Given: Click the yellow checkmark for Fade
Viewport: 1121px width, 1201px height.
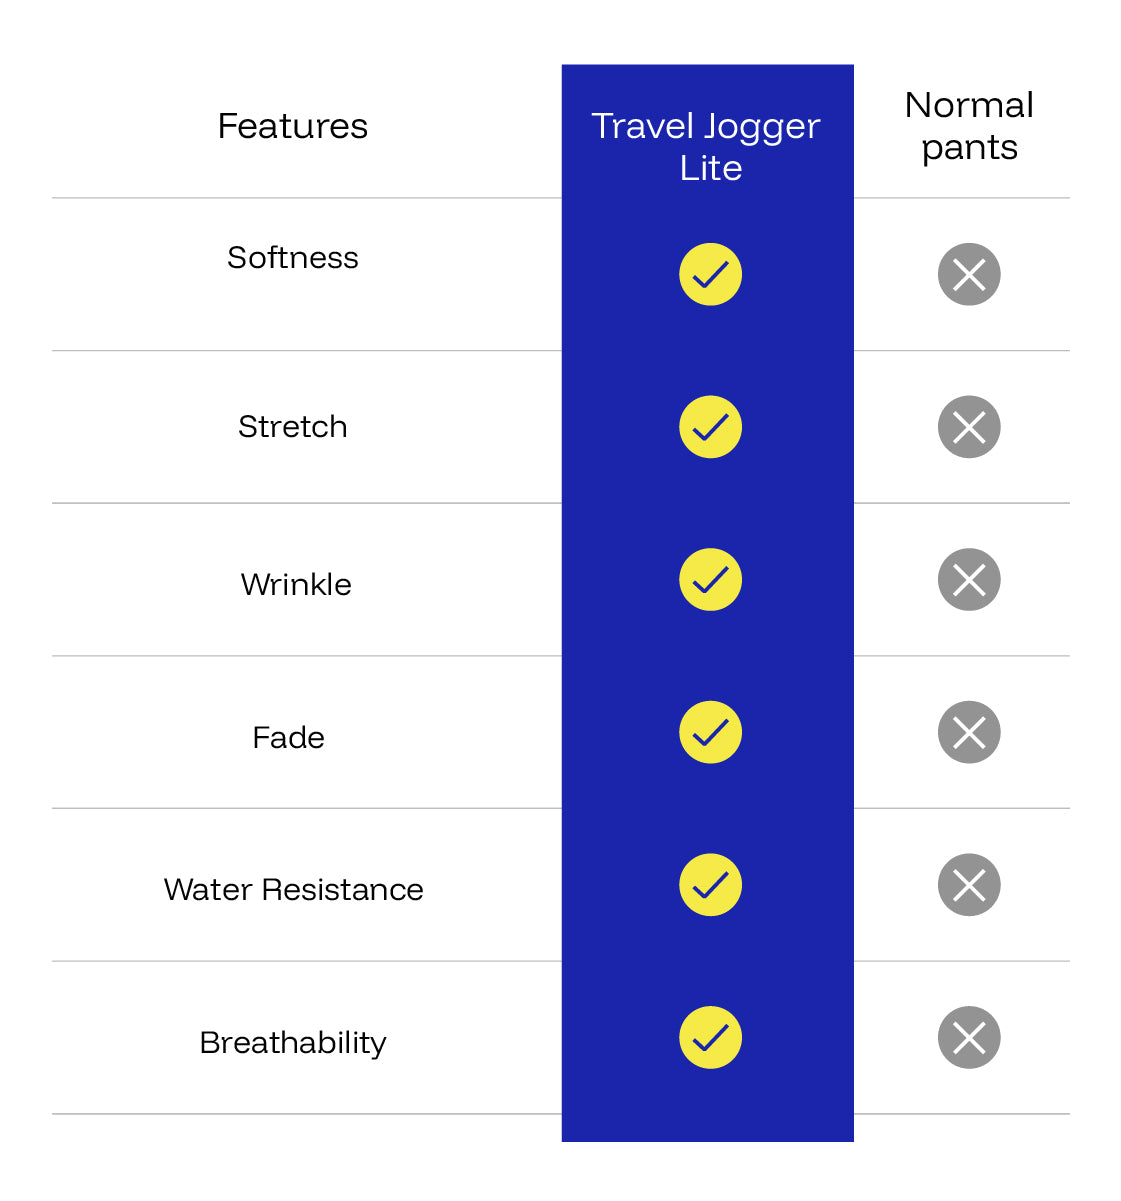Looking at the screenshot, I should pos(710,732).
